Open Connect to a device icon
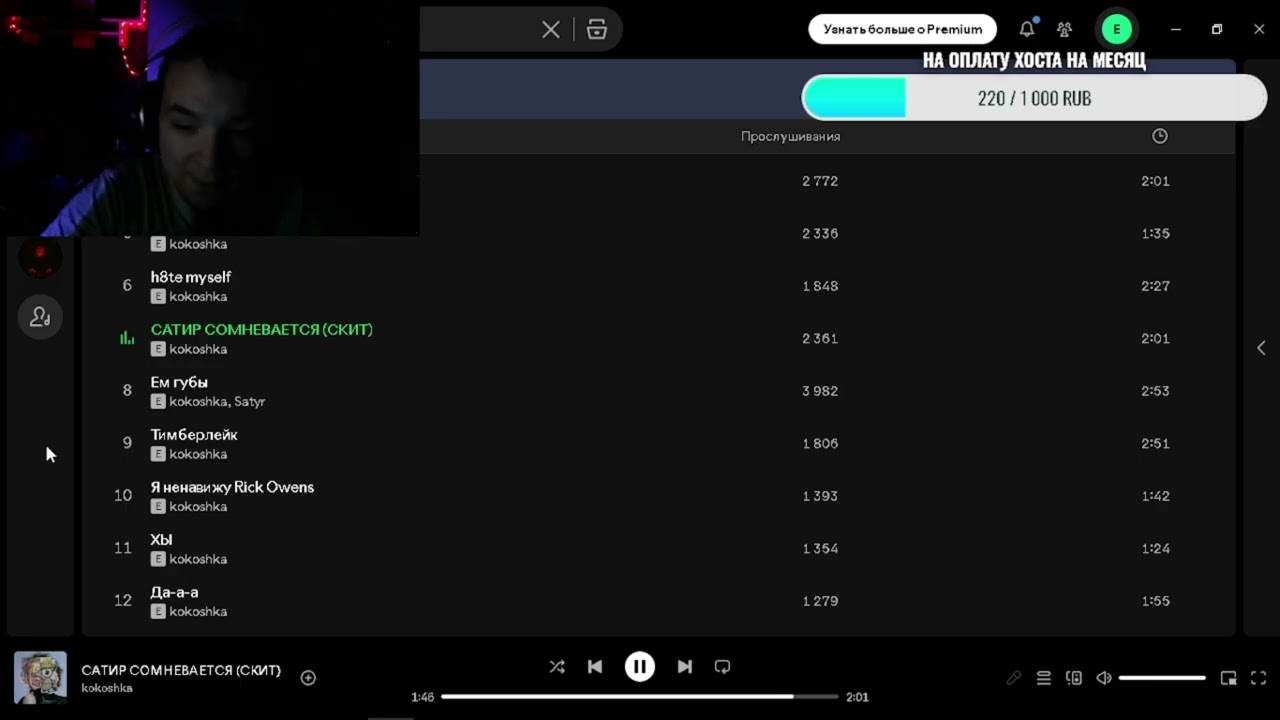The height and width of the screenshot is (720, 1280). [1074, 678]
